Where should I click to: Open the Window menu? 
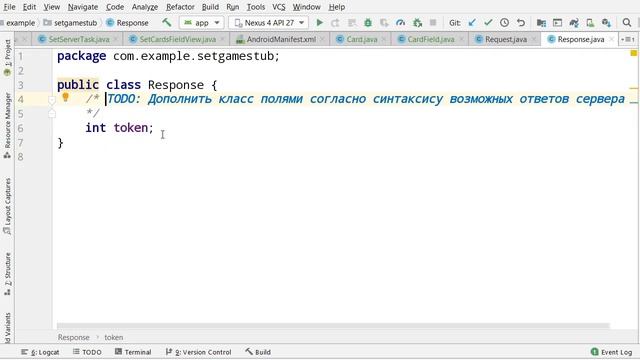(x=307, y=7)
